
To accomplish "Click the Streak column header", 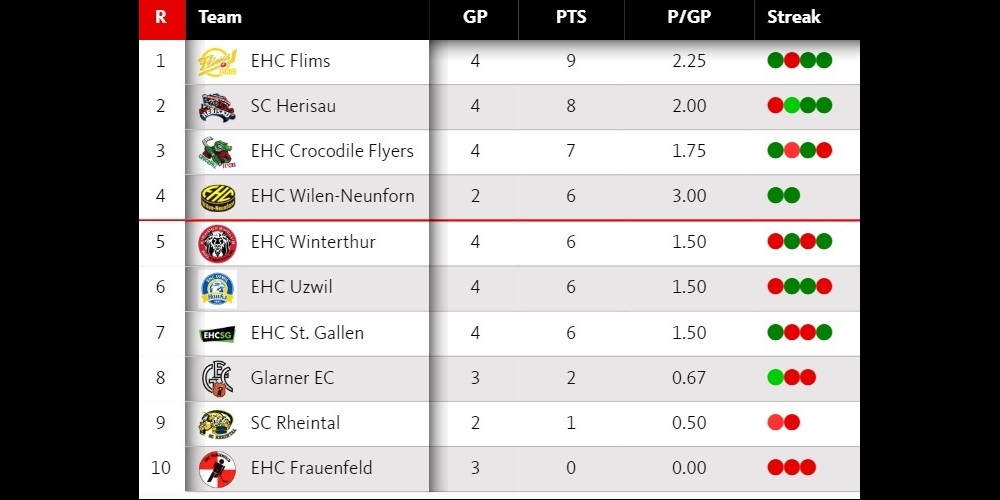I will [794, 17].
